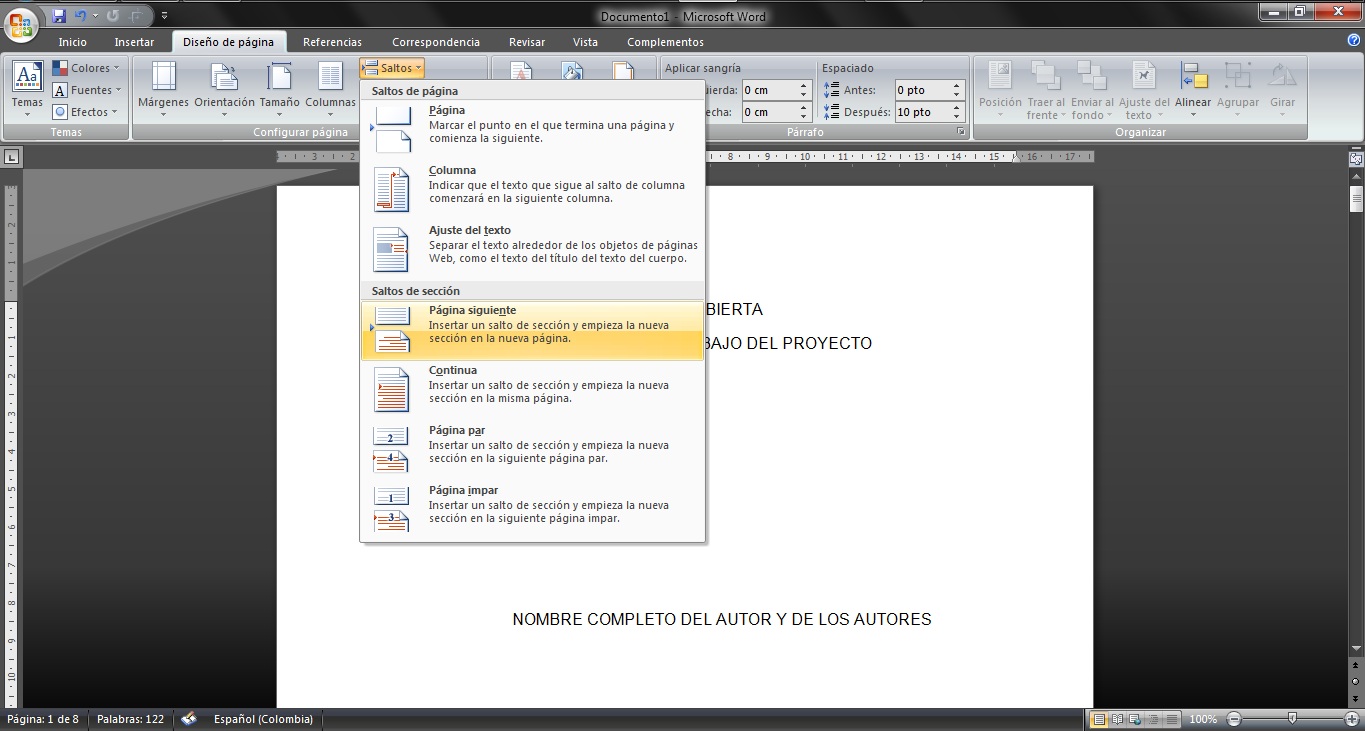The height and width of the screenshot is (731, 1365).
Task: Click the Girar rotate icon
Action: 1282,88
